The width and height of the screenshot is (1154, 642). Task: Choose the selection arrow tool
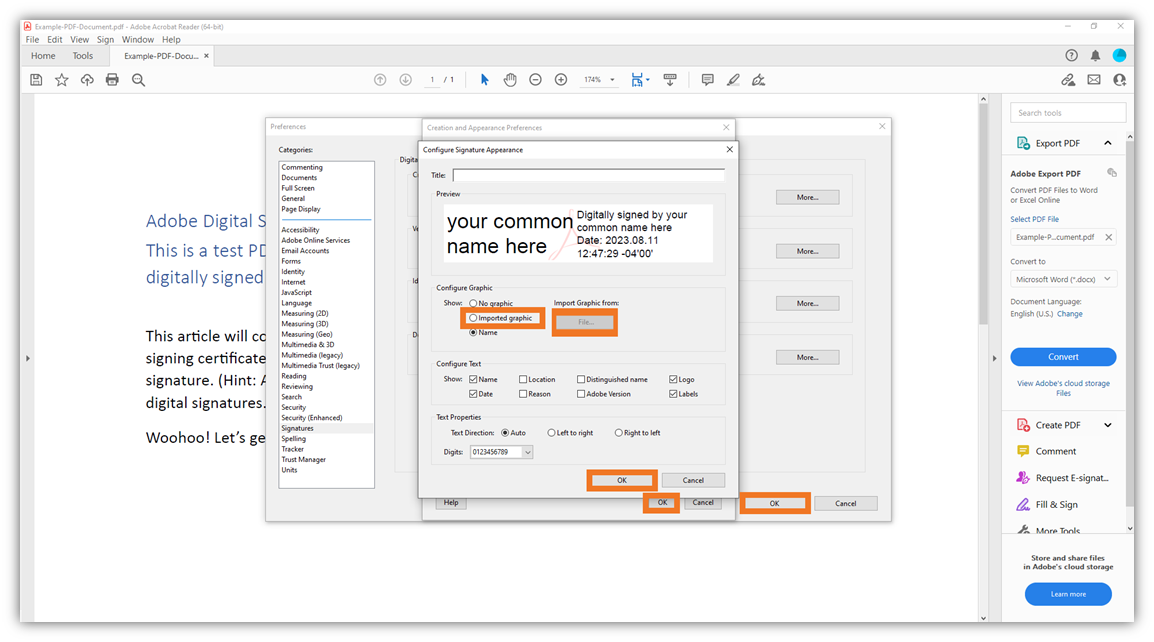[x=484, y=80]
